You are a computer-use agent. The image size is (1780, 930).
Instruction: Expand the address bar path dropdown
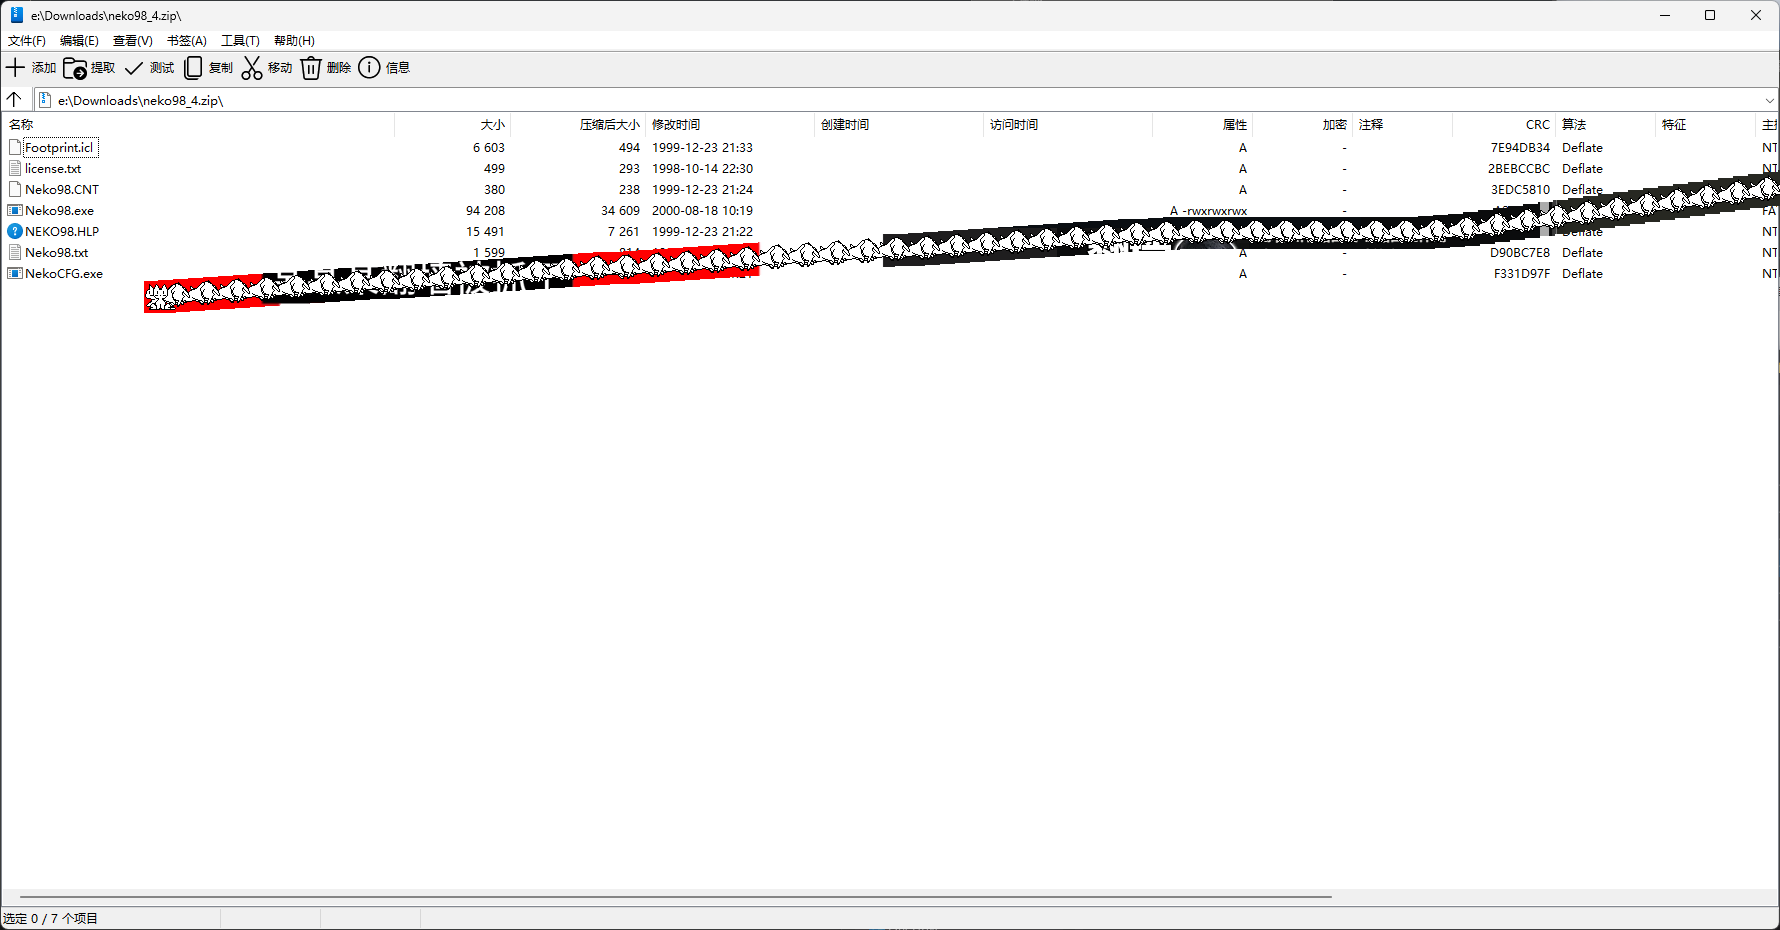(x=1769, y=100)
